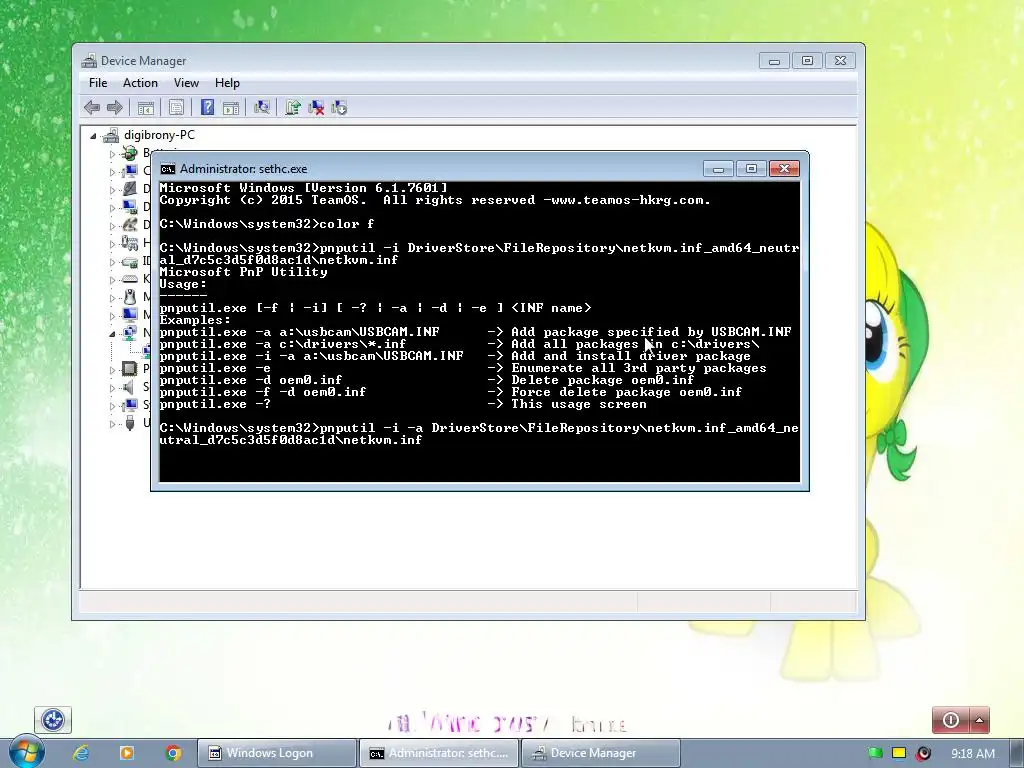The height and width of the screenshot is (768, 1024).
Task: Expand the human interface devices arrow
Action: (112, 244)
